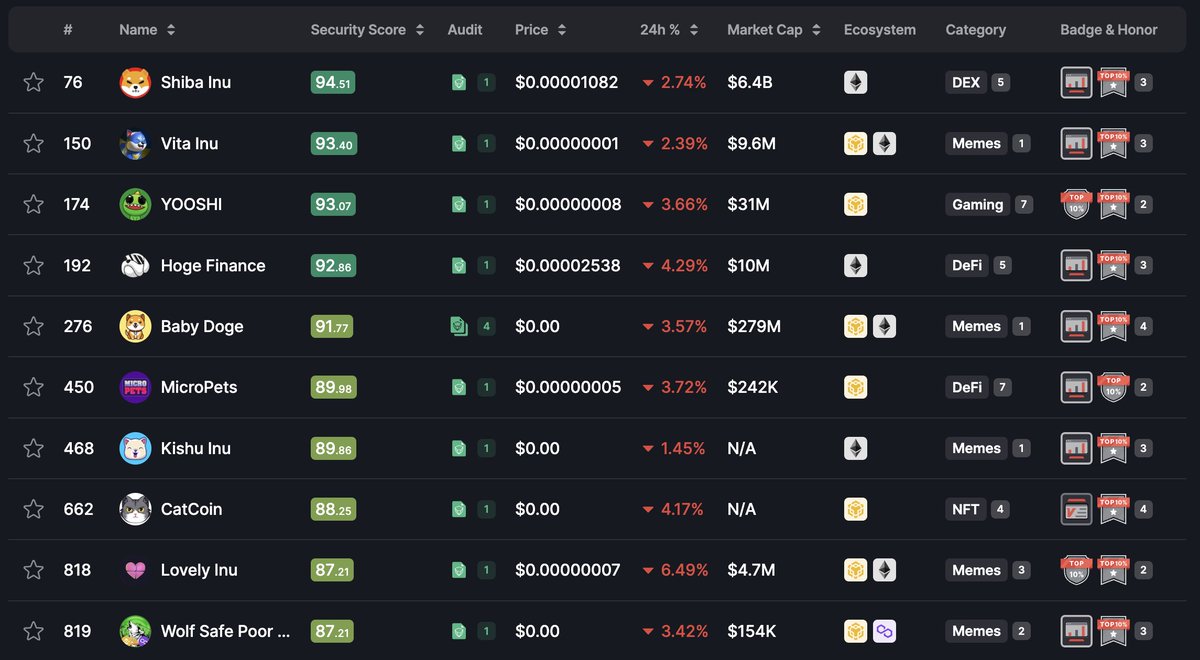Star the MicroPets row

pyautogui.click(x=33, y=387)
